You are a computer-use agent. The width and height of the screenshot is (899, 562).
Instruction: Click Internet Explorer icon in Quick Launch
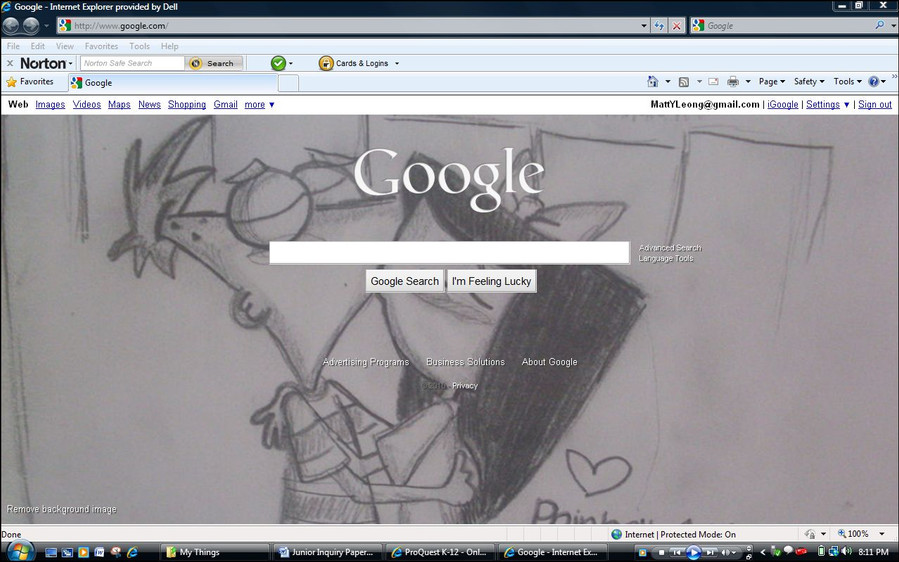click(x=132, y=553)
